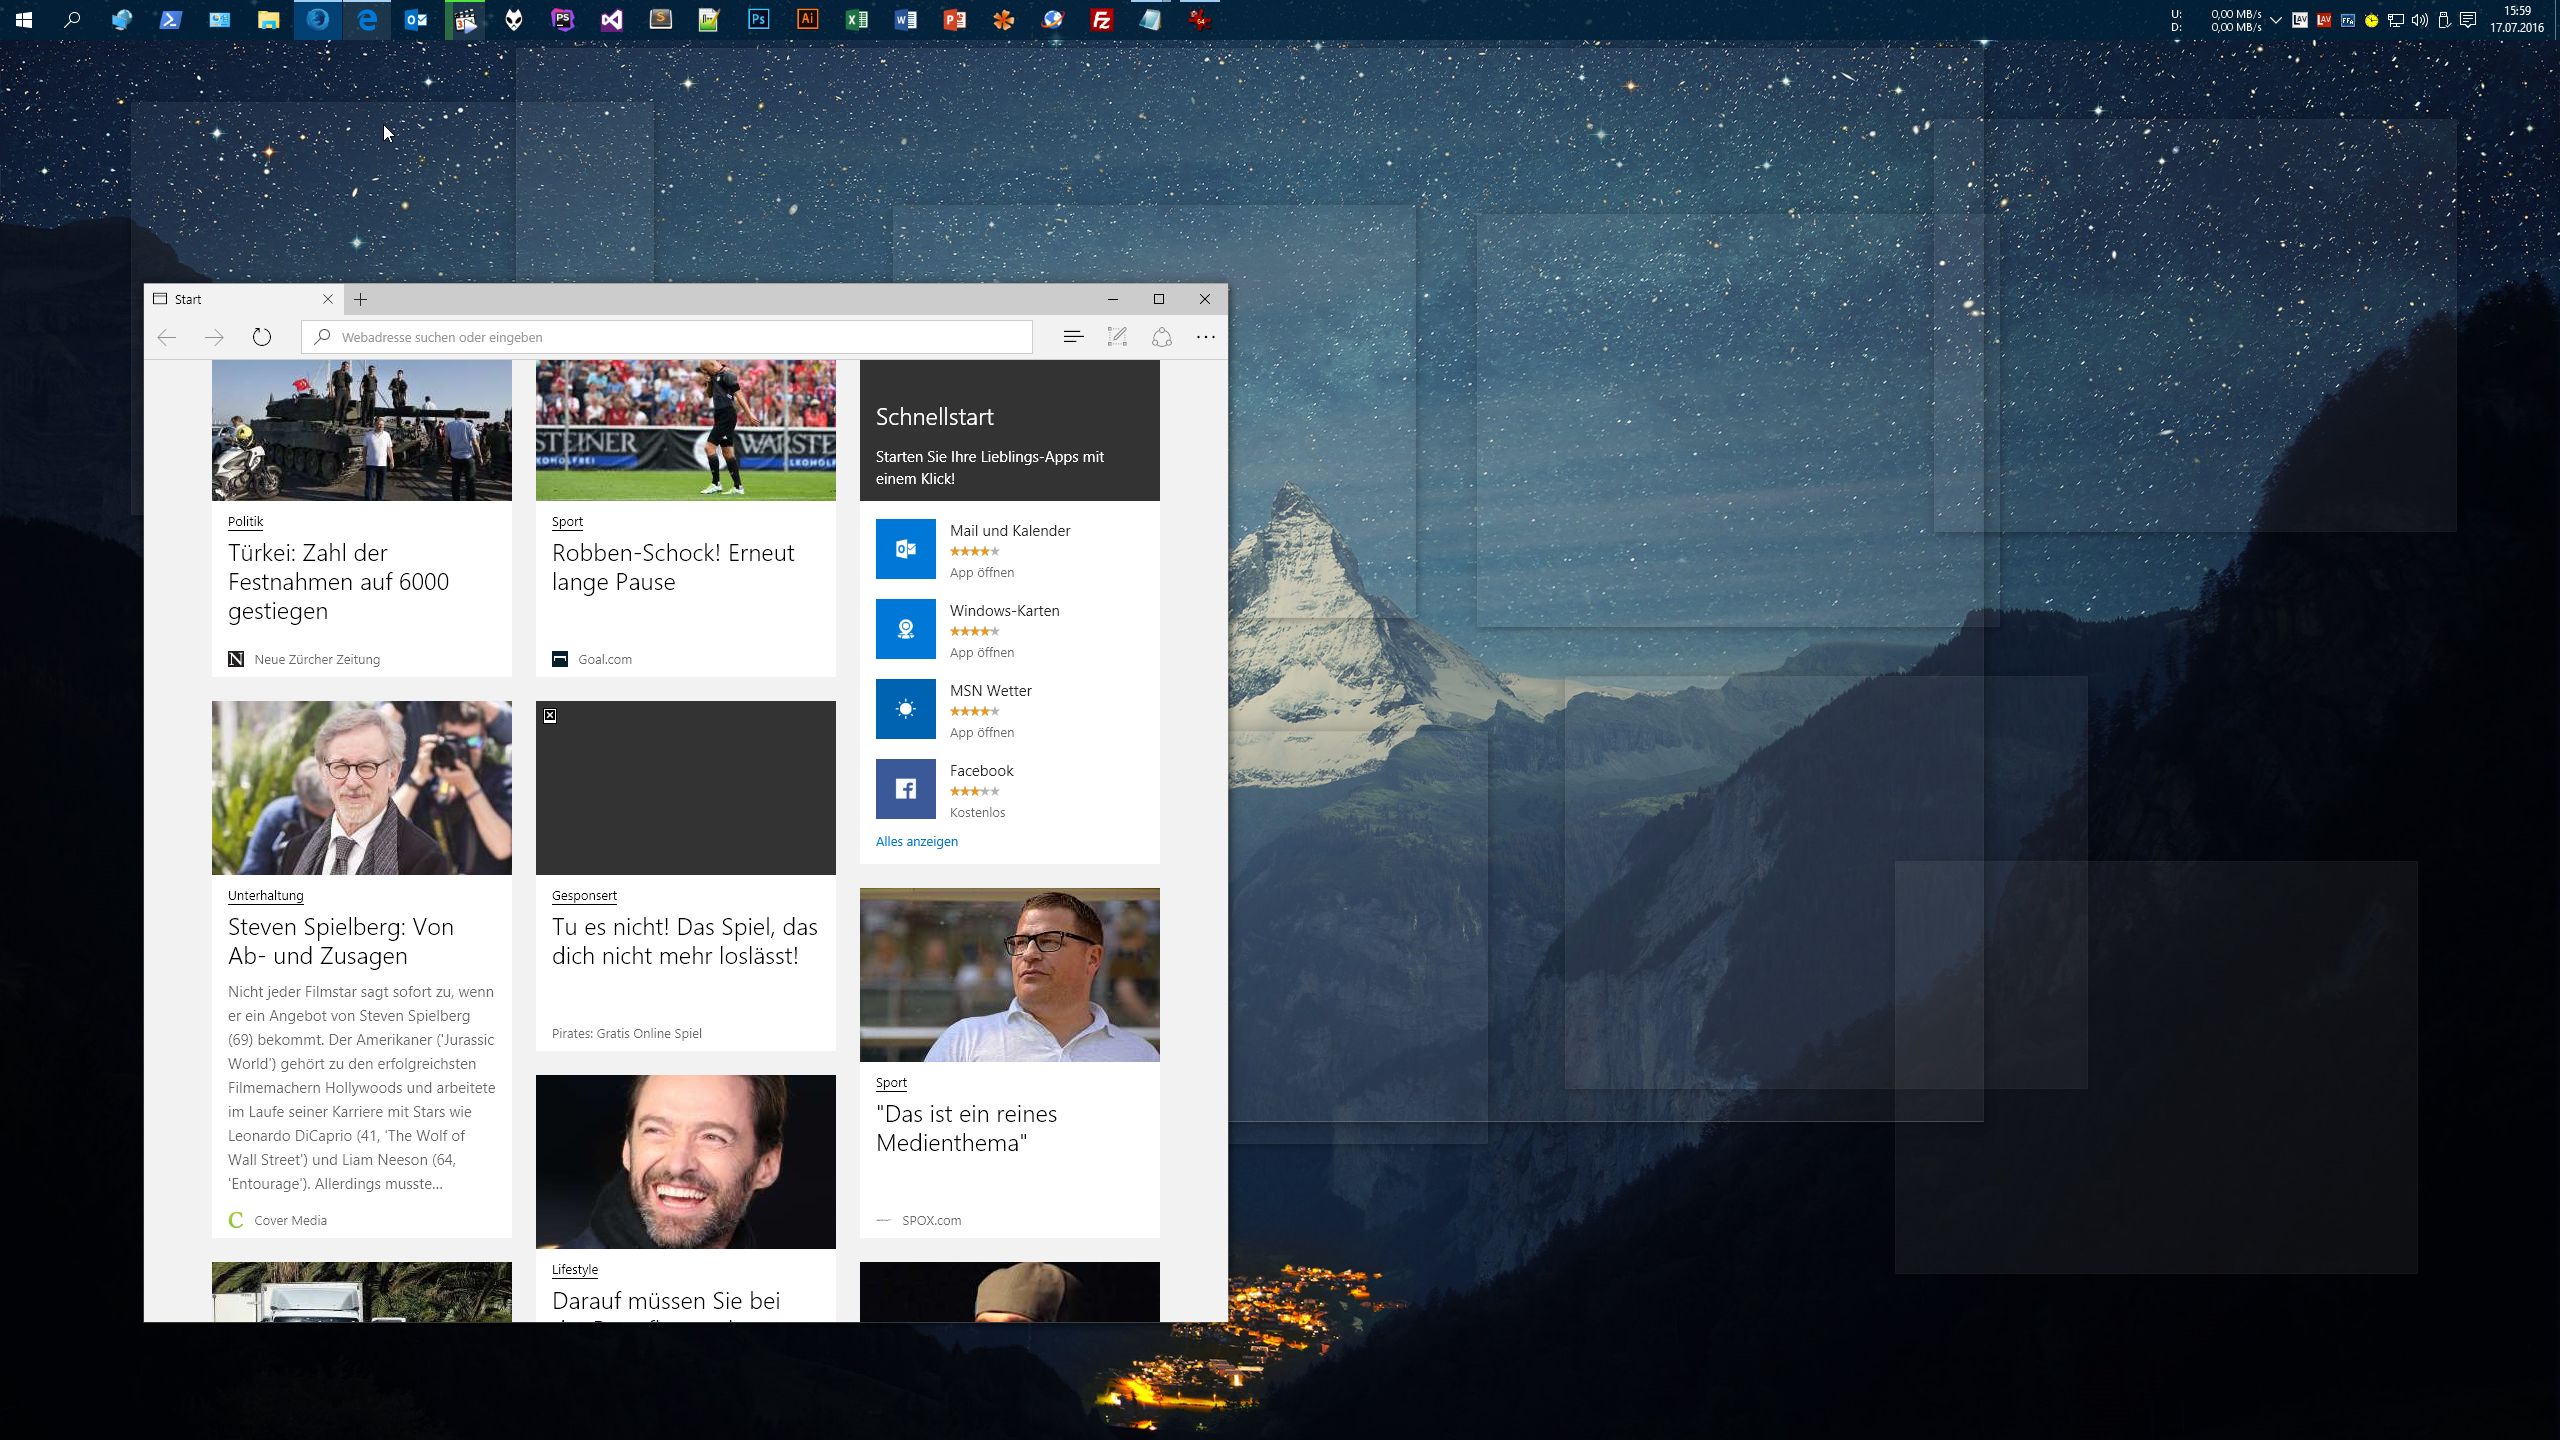Open the Hub (favorites) icon in Edge
The width and height of the screenshot is (2560, 1440).
pos(1073,337)
